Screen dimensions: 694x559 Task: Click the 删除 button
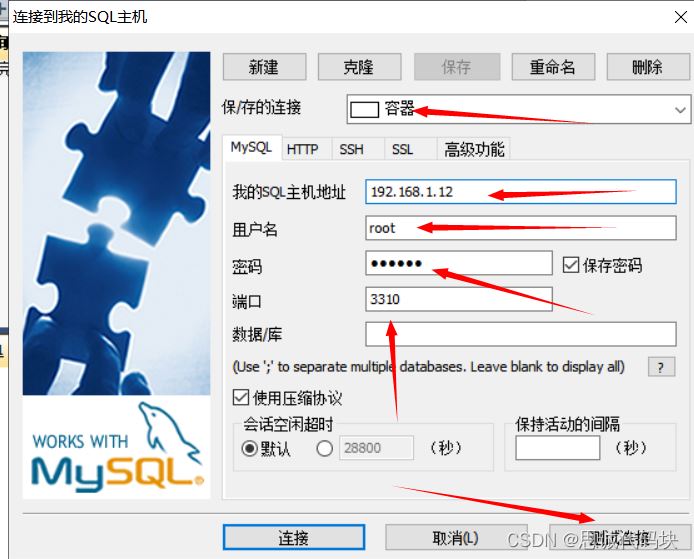(x=648, y=67)
